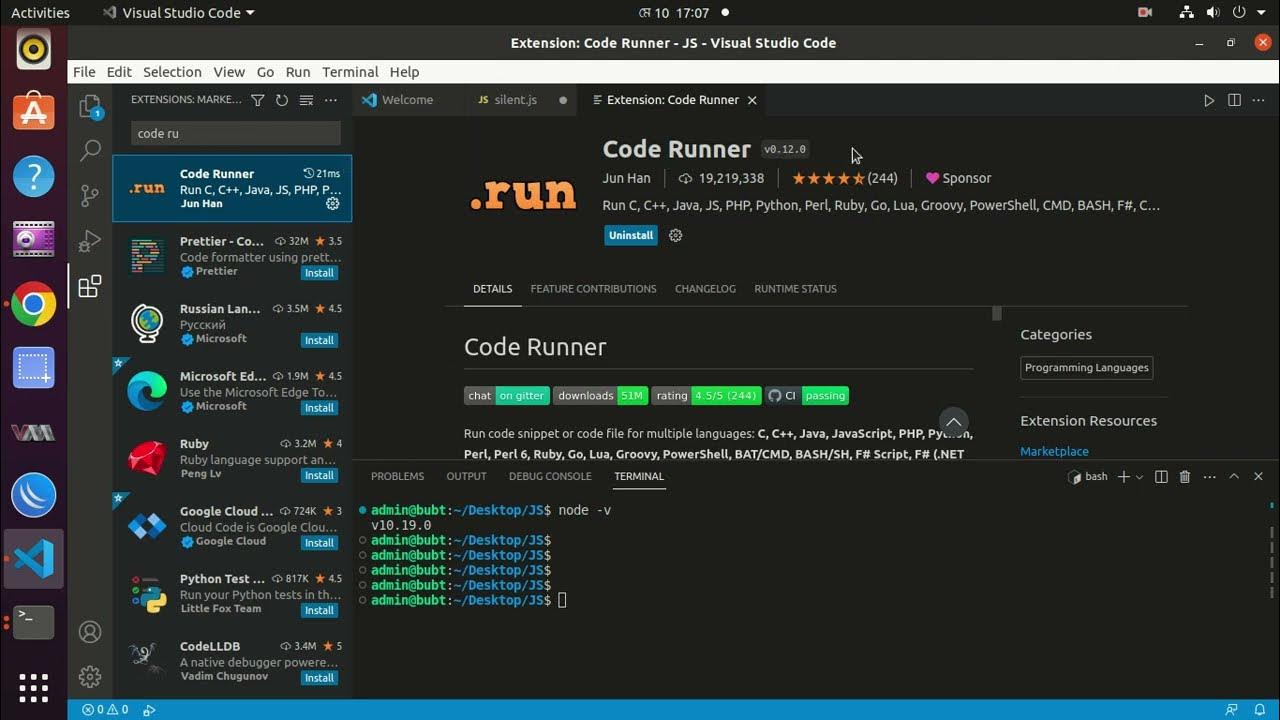Click the Sponsor link
Image resolution: width=1280 pixels, height=720 pixels.
(958, 178)
